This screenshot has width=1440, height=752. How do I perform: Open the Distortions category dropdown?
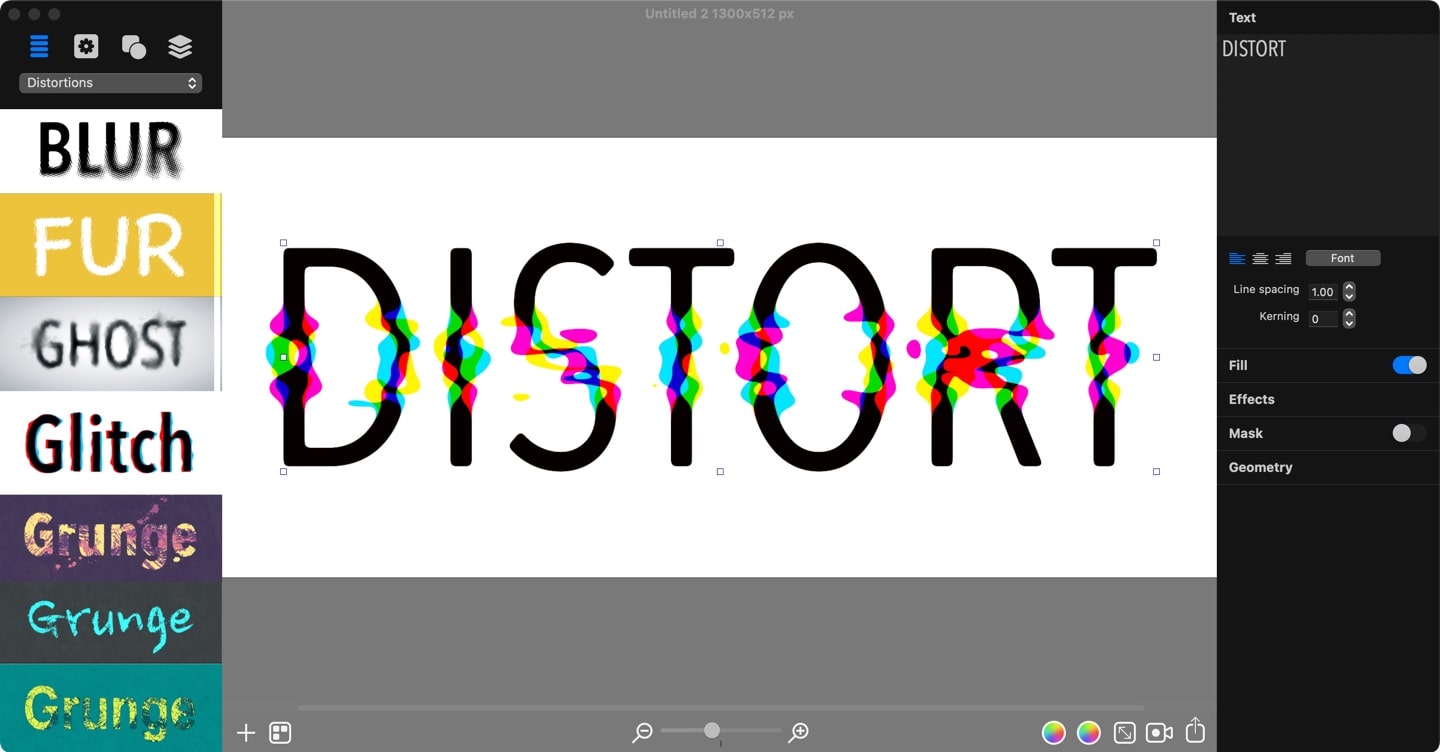[x=110, y=83]
